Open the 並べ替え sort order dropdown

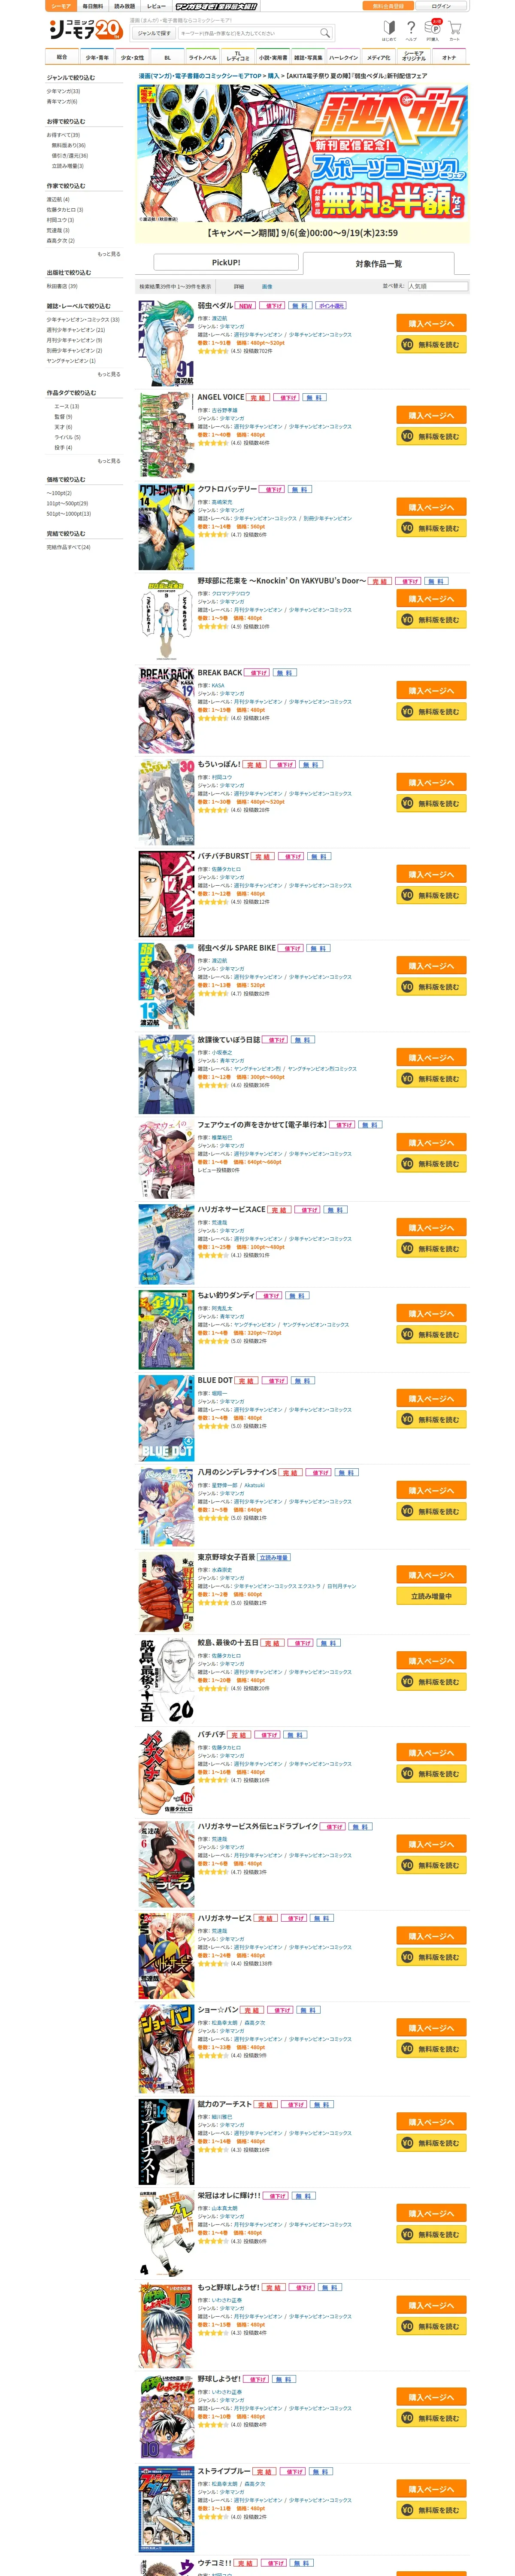437,286
